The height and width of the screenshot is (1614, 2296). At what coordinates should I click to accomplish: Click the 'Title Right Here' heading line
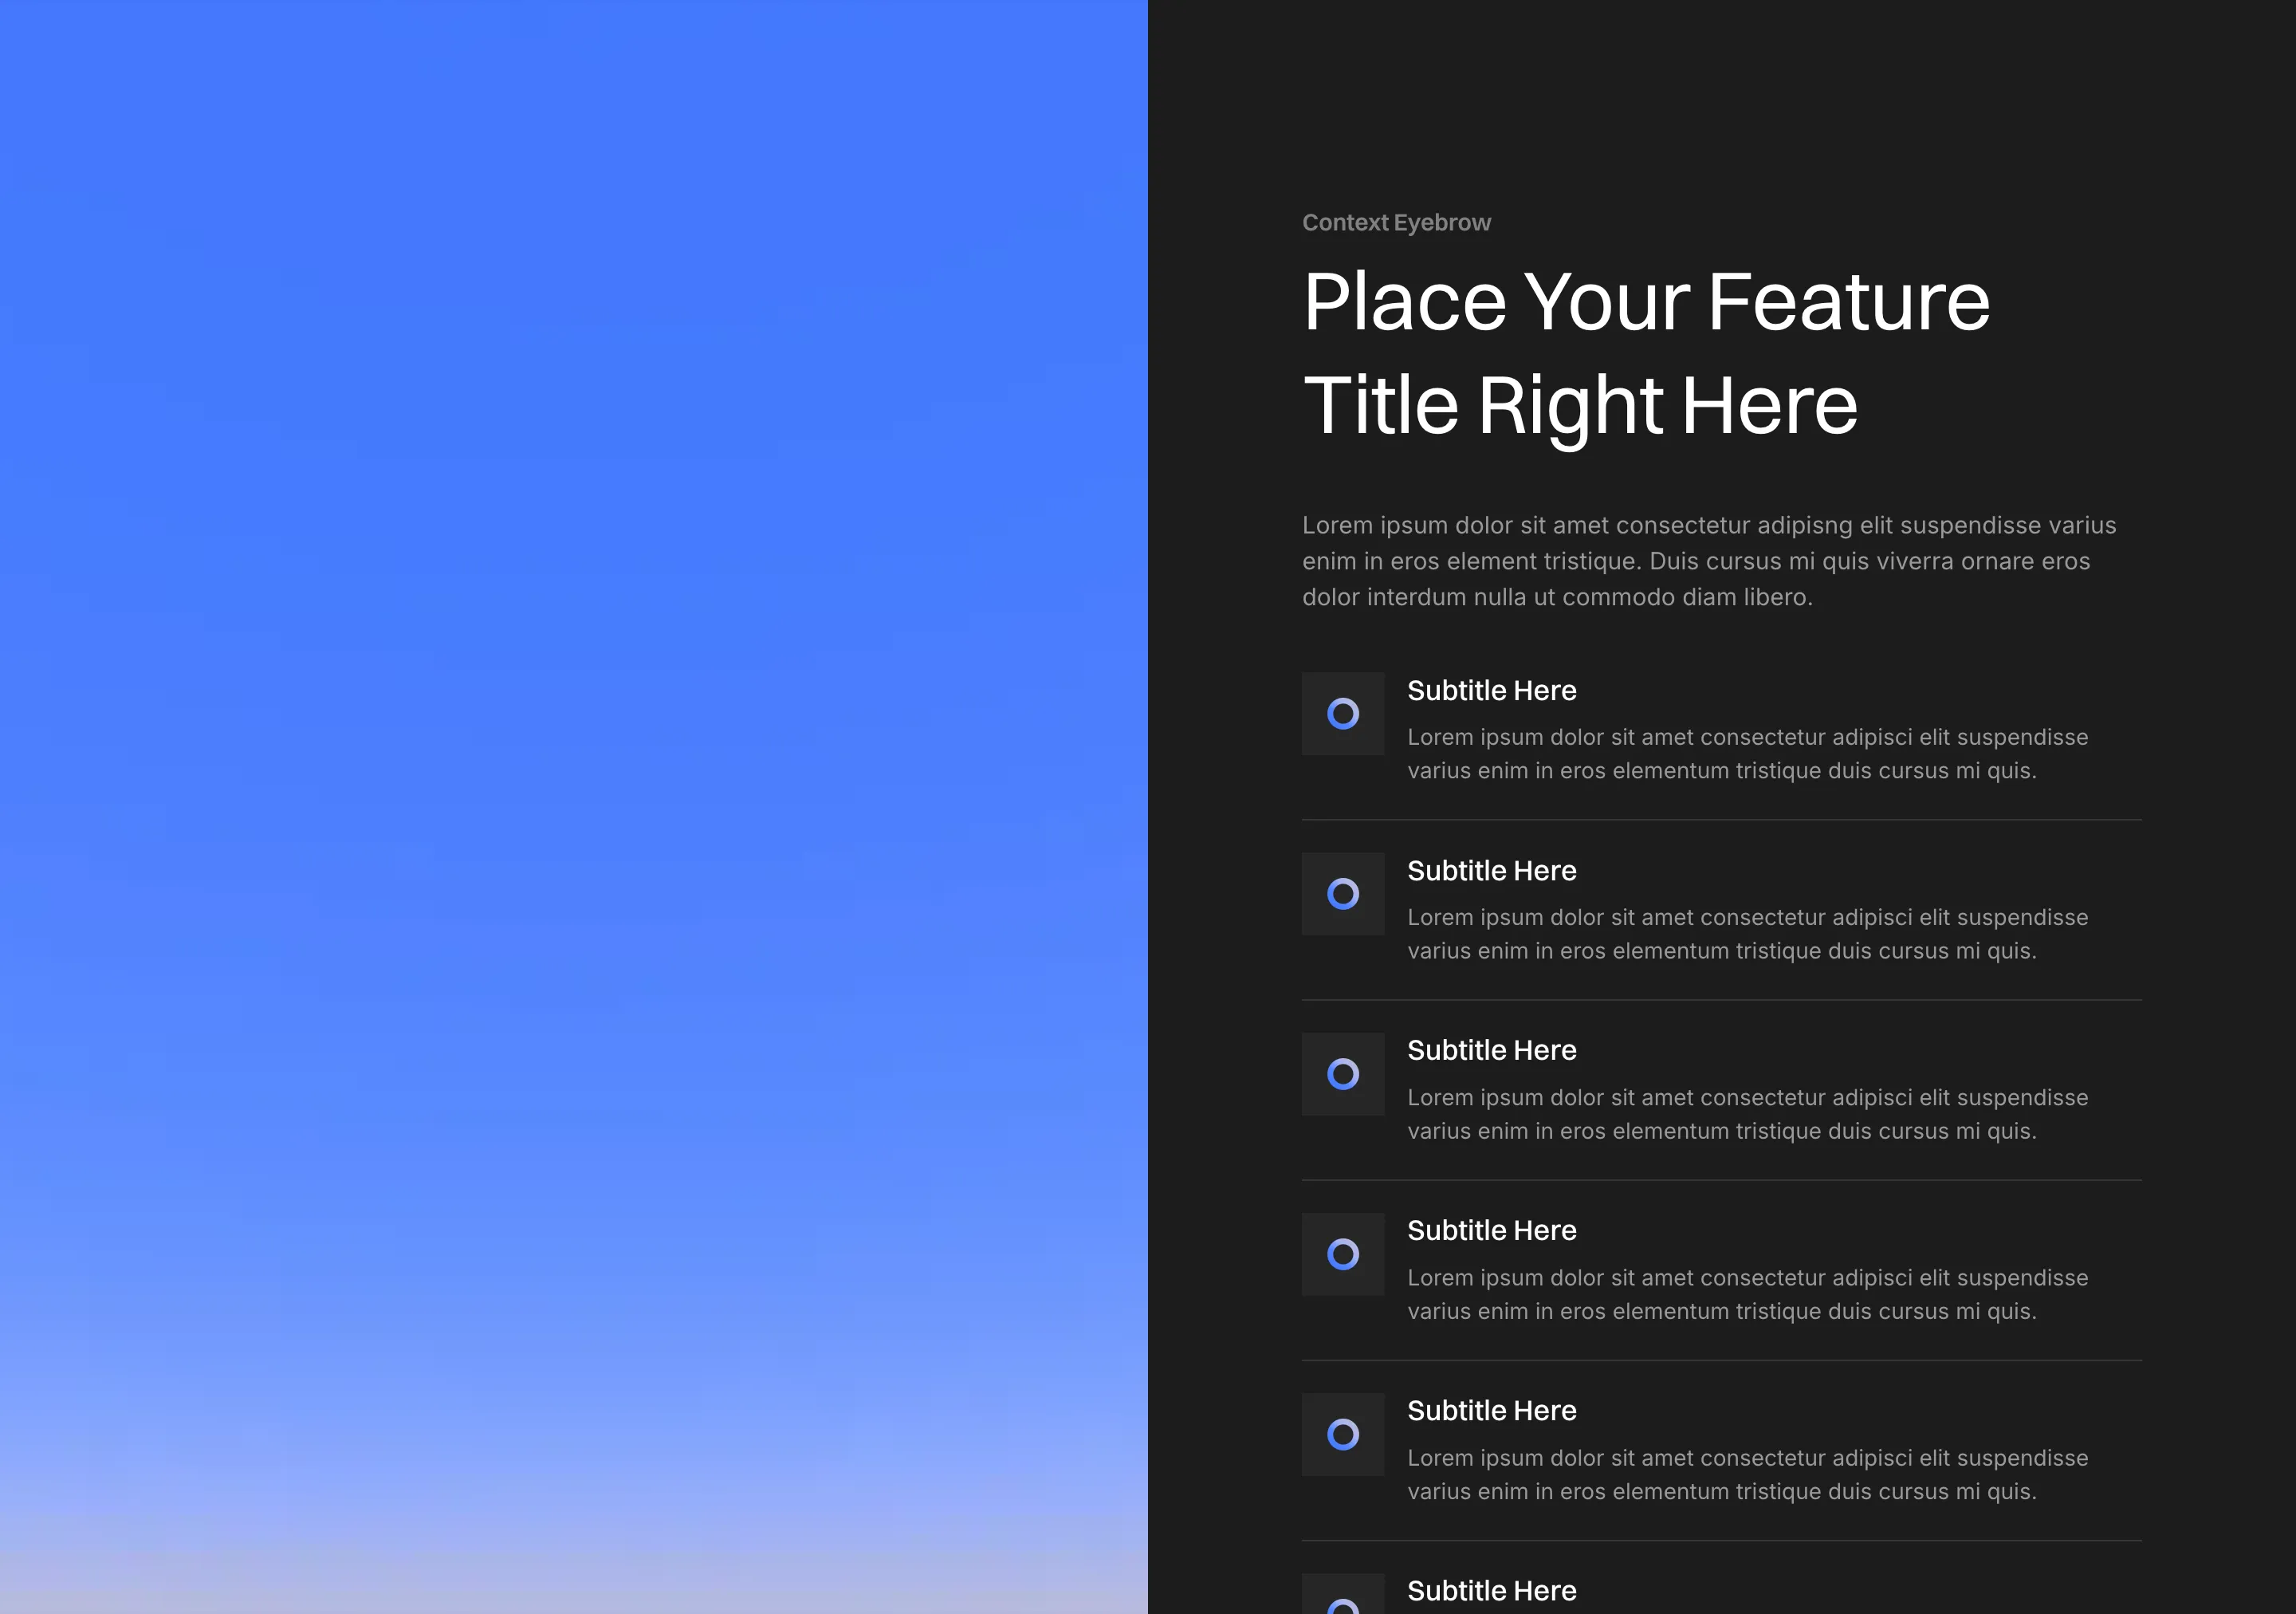(x=1580, y=405)
